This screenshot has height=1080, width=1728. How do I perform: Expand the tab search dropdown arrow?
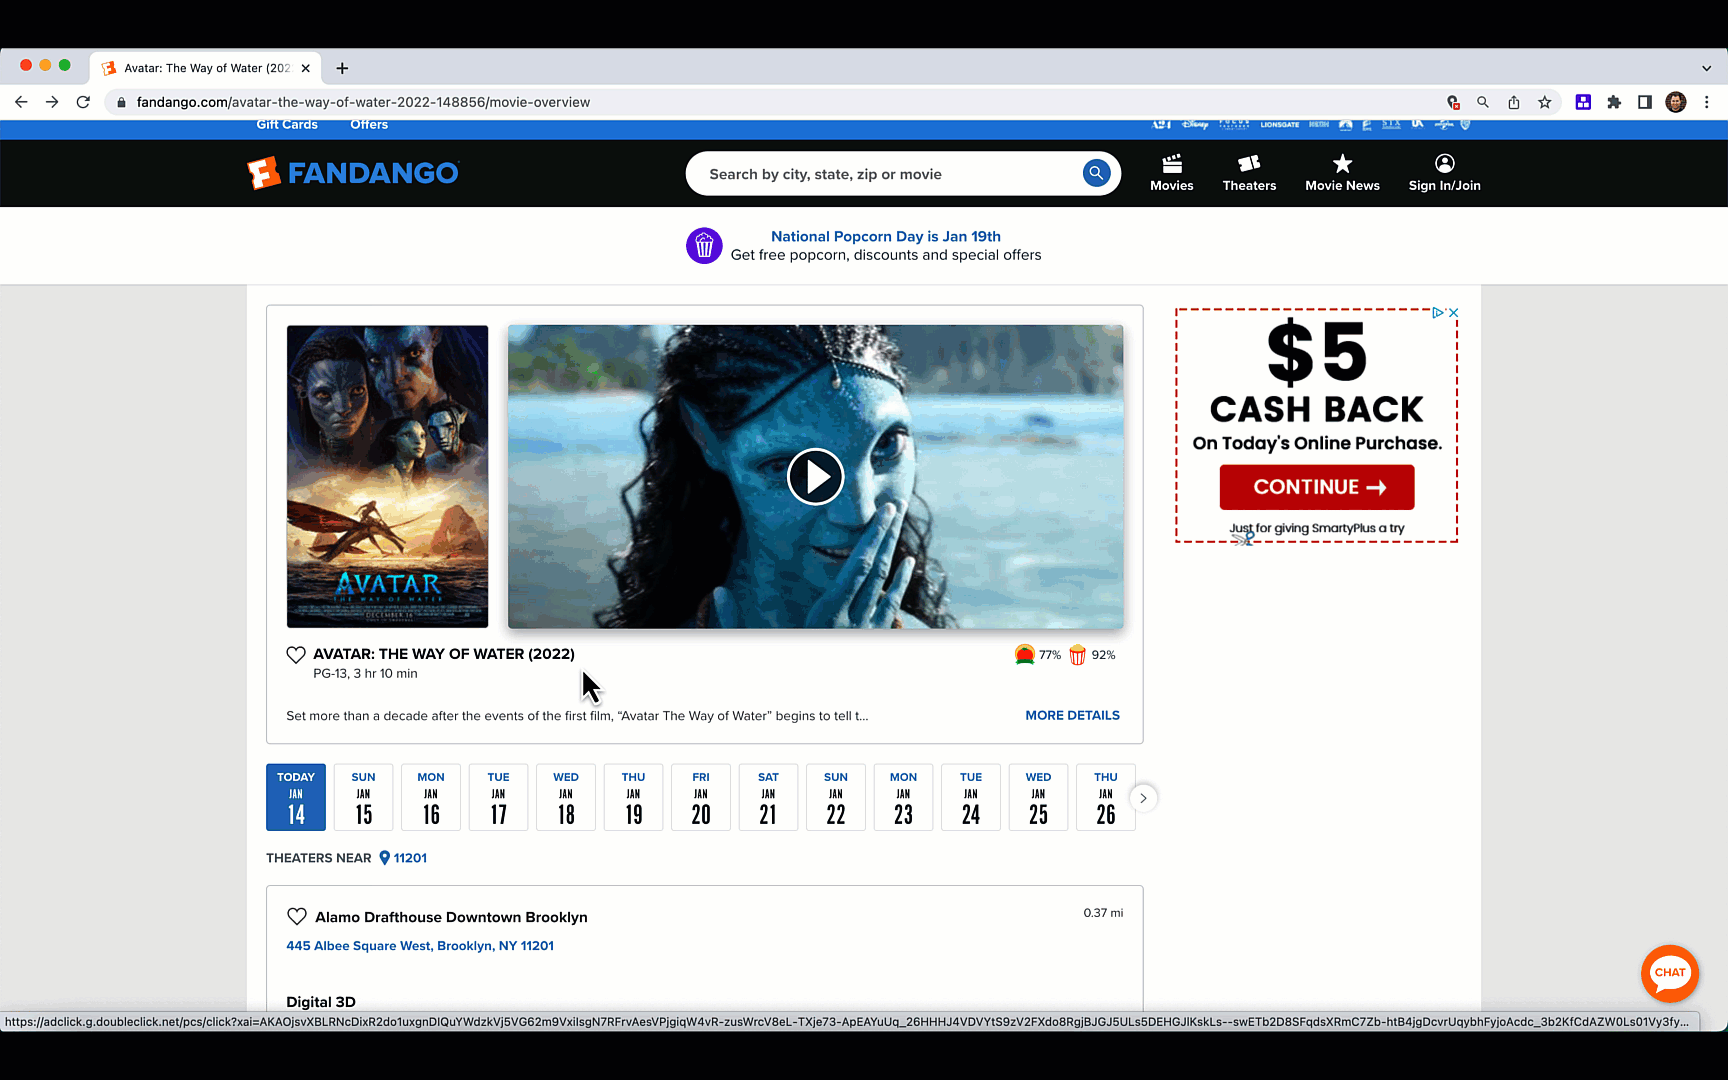coord(1706,68)
